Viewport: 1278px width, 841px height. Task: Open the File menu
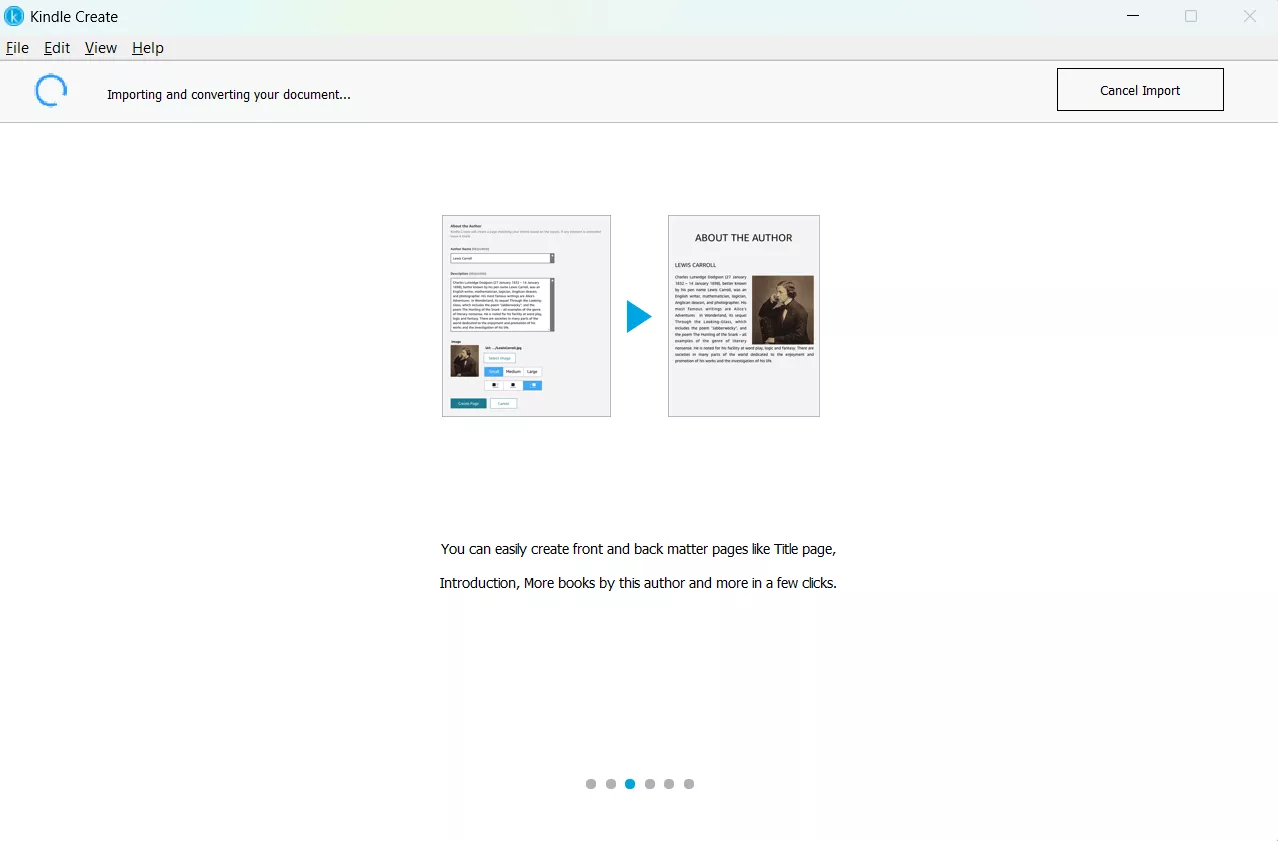point(17,47)
